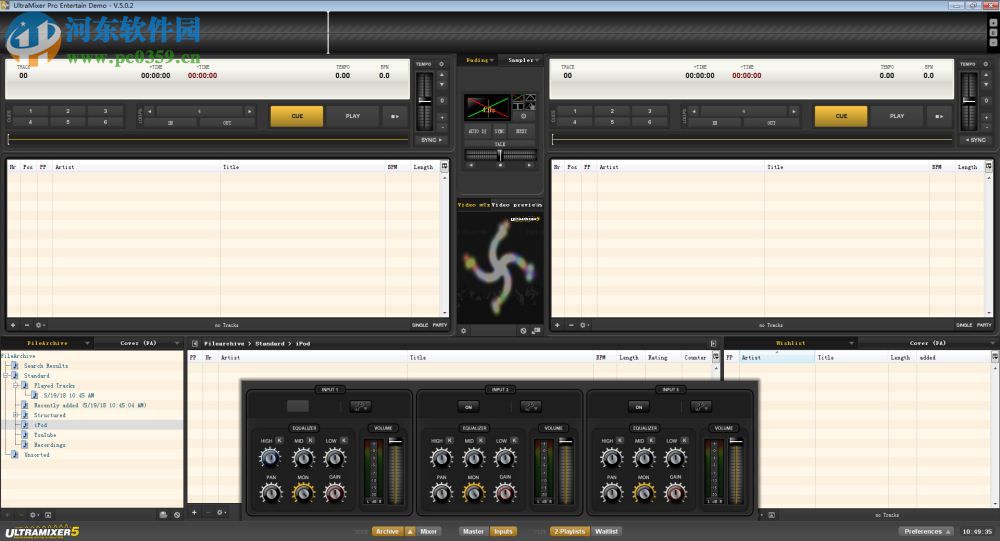This screenshot has height=541, width=1000.
Task: Start playback with left deck PLAY
Action: (353, 116)
